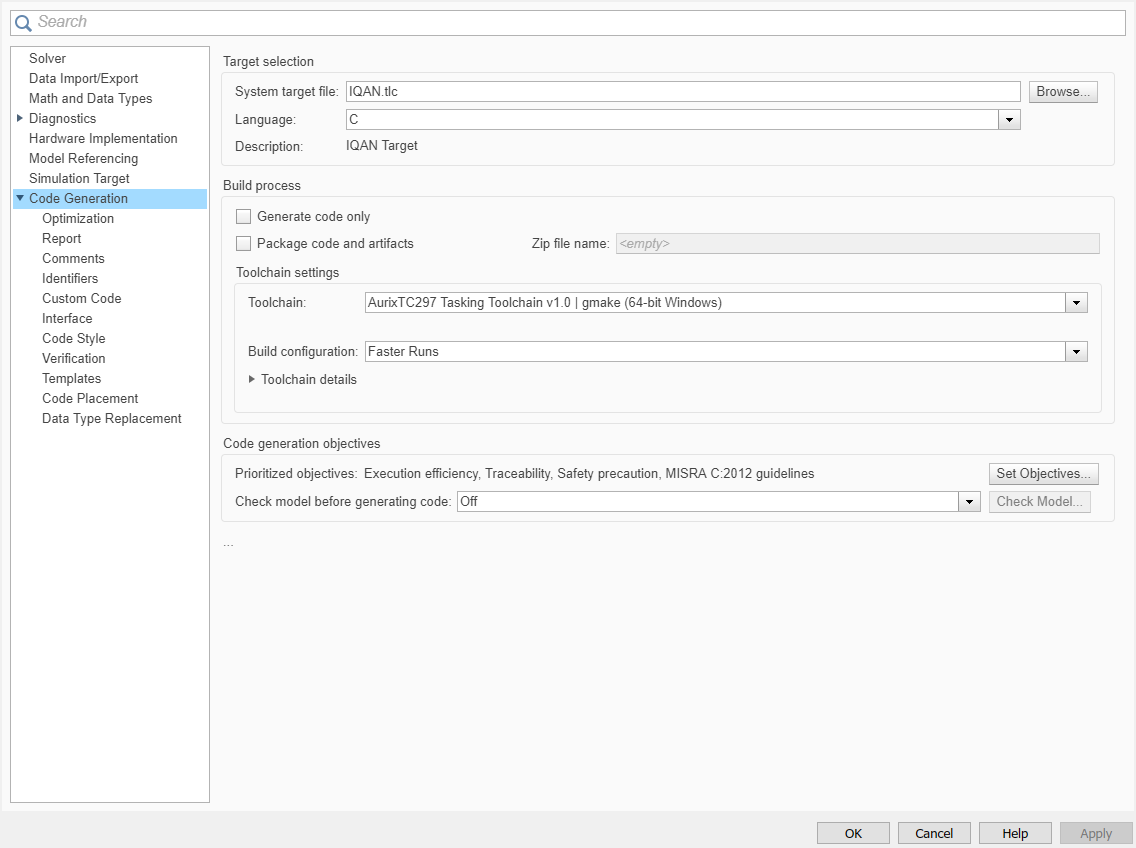This screenshot has height=848, width=1136.
Task: Select the Diagnostics tree item
Action: tap(62, 118)
